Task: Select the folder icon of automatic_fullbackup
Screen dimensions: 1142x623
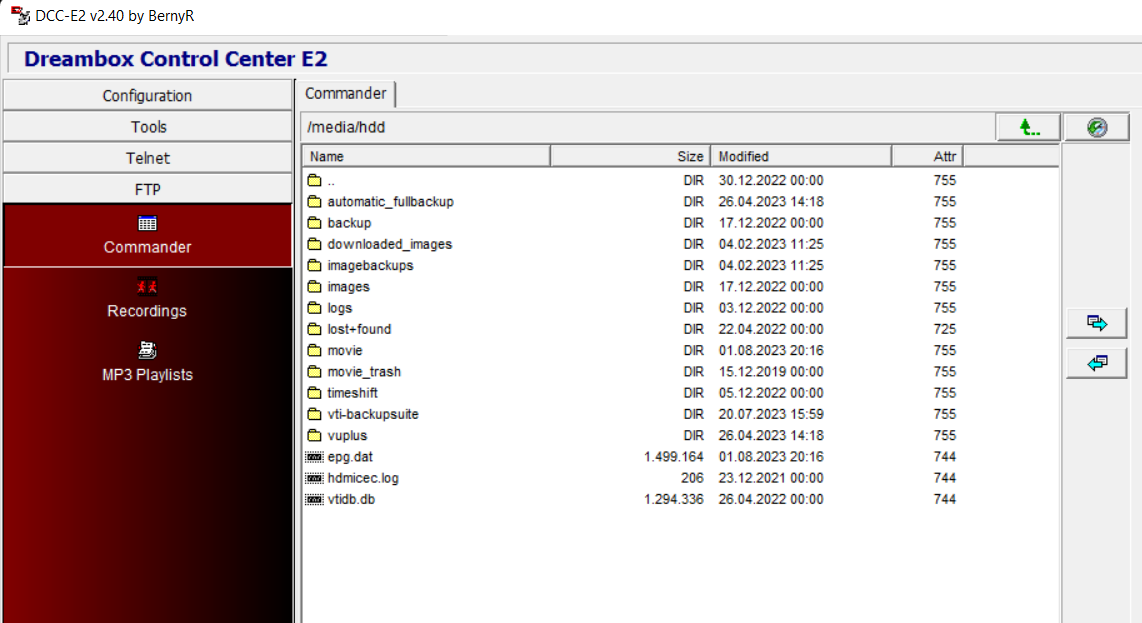Action: tap(314, 201)
